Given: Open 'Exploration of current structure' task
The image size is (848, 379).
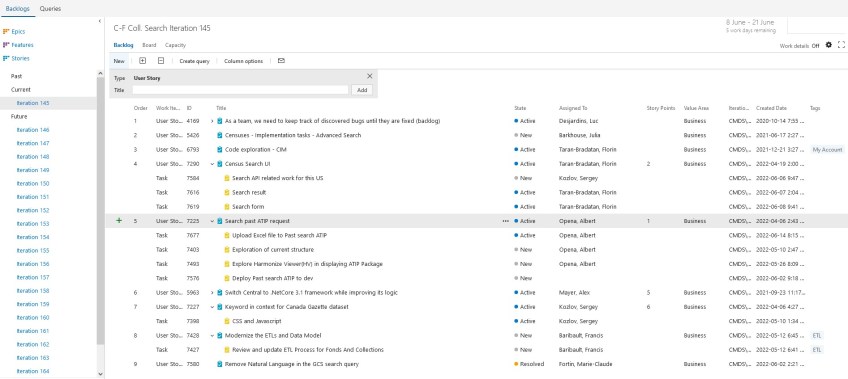Looking at the screenshot, I should point(273,250).
